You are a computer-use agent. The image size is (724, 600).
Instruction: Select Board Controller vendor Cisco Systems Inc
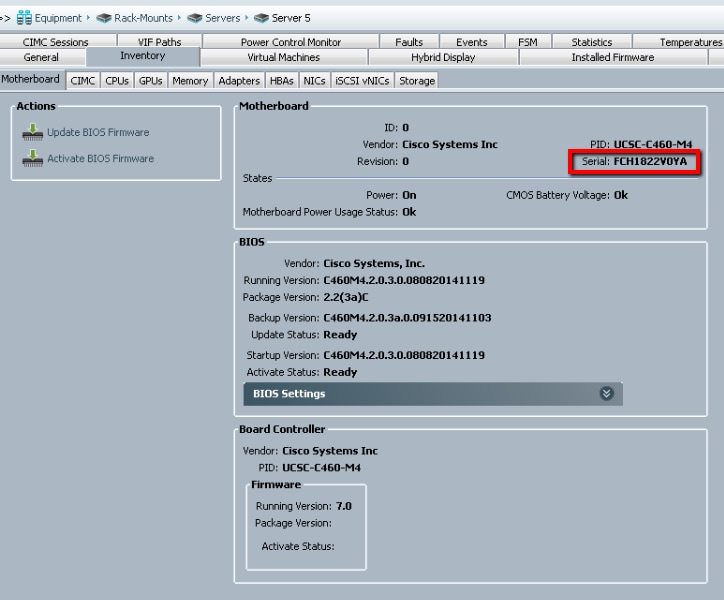coord(330,450)
